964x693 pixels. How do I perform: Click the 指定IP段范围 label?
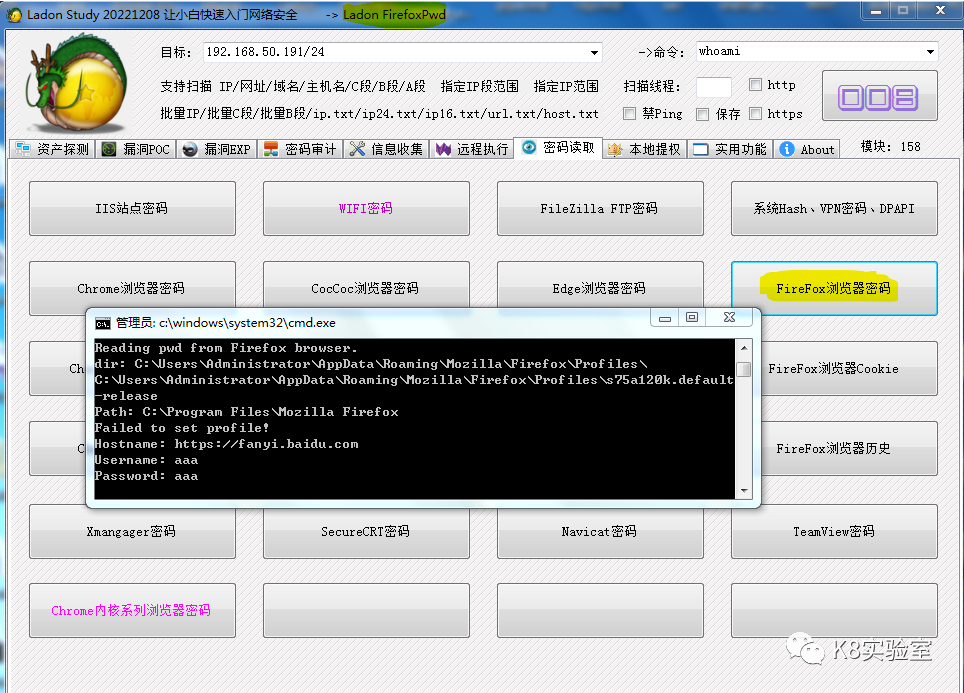click(x=480, y=86)
